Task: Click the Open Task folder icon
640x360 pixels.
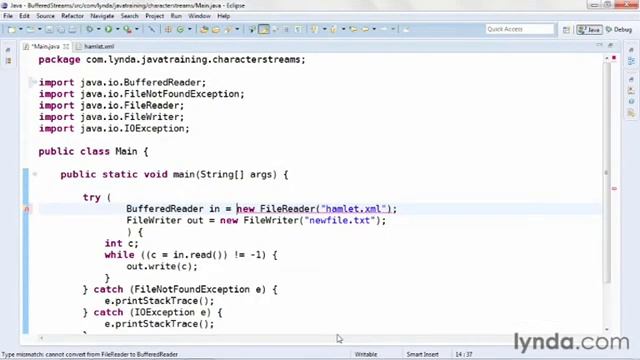Action: point(216,29)
